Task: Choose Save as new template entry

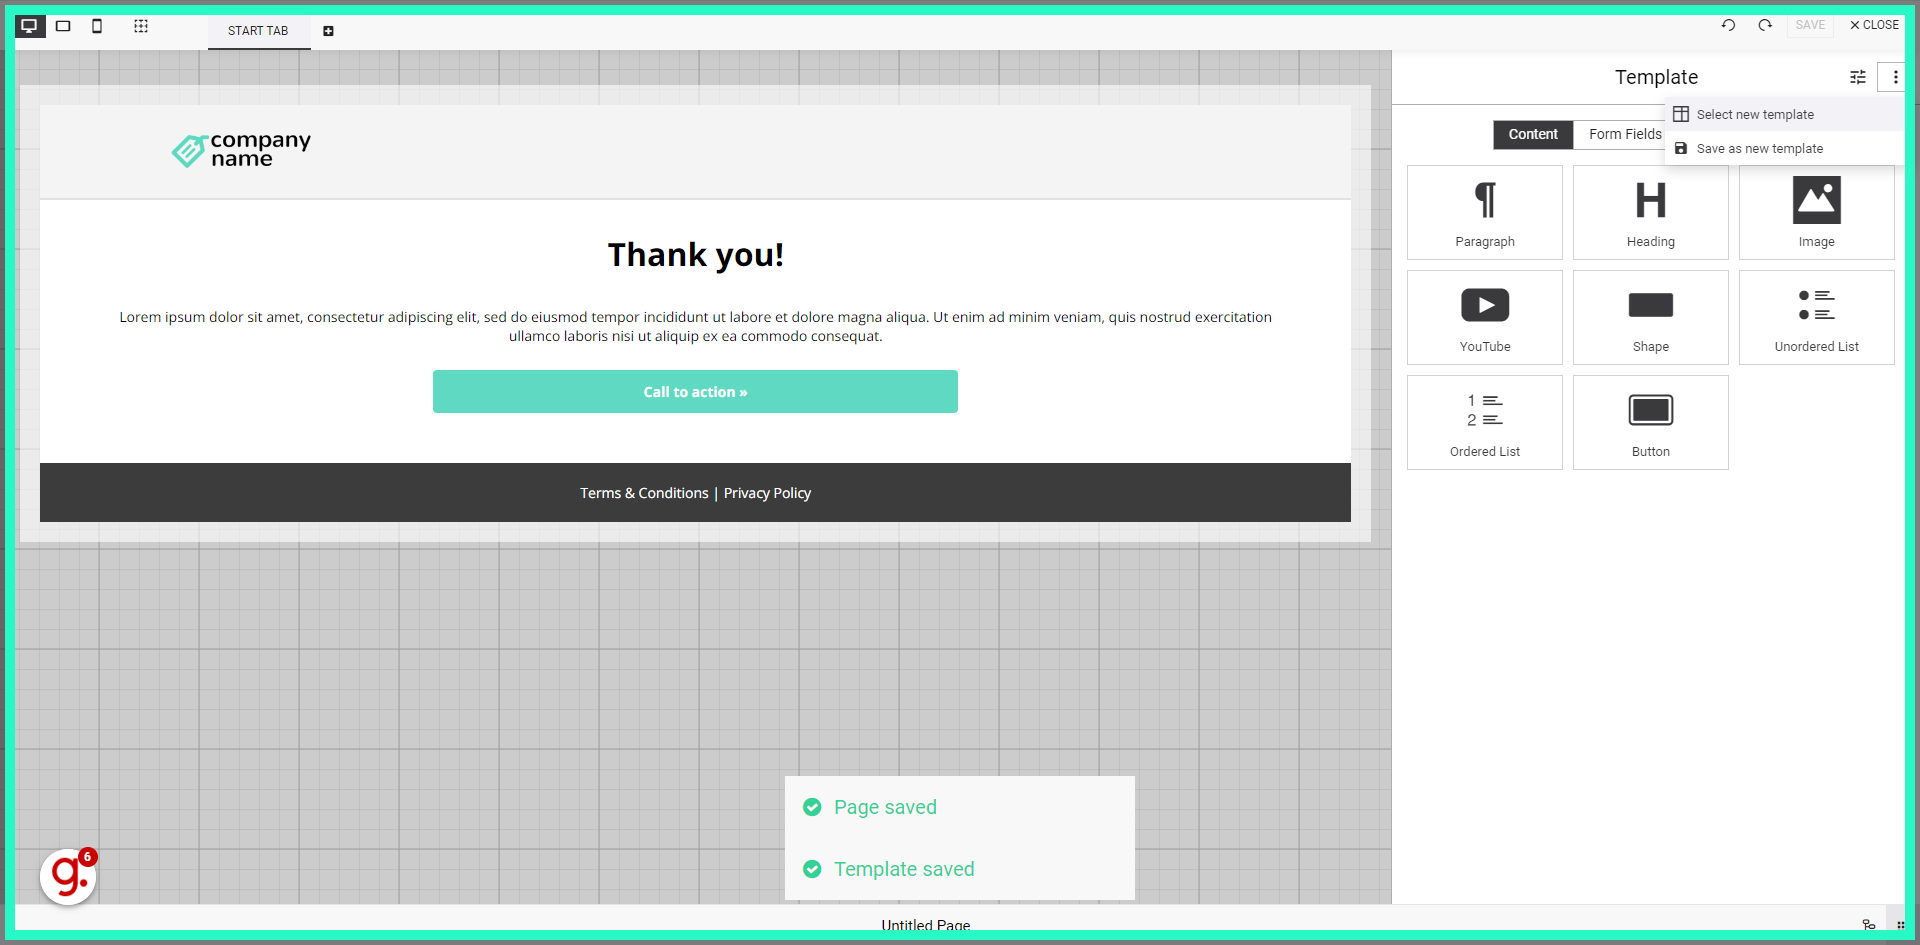Action: (x=1784, y=148)
